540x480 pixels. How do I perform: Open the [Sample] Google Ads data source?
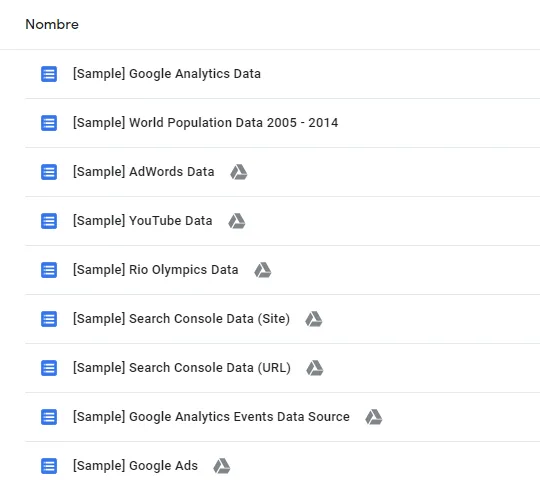[135, 466]
